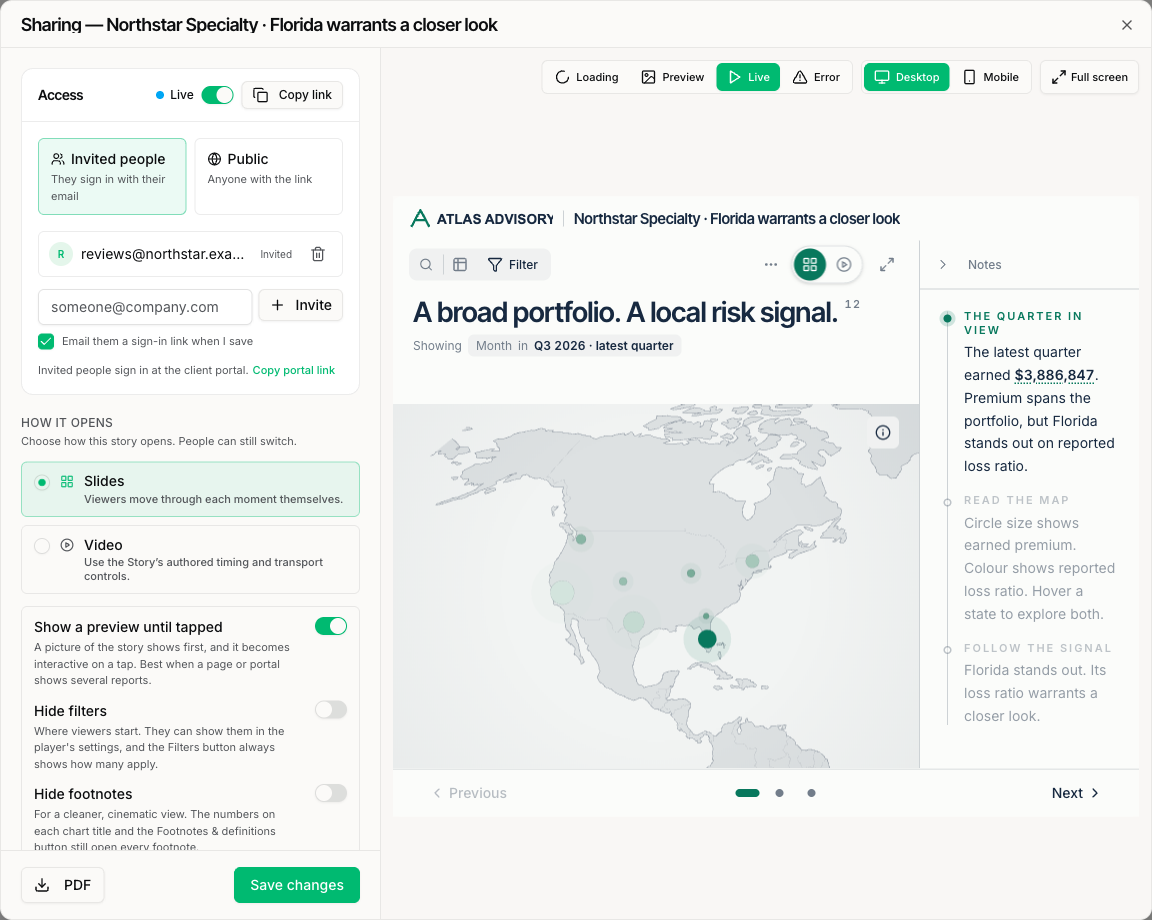The height and width of the screenshot is (920, 1152).
Task: Click the reviews@northstar.exa... invited email
Action: pos(162,254)
